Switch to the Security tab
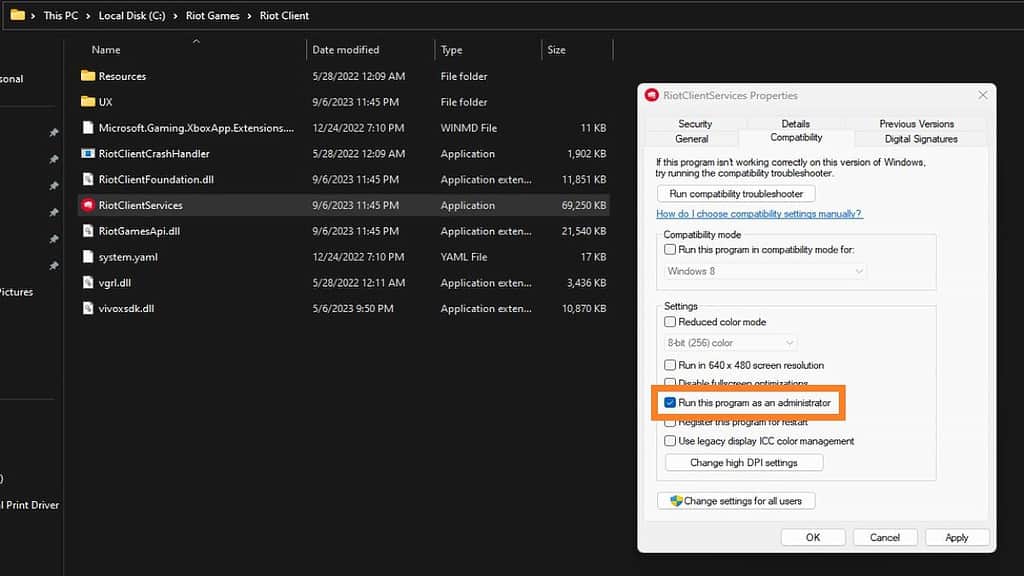The image size is (1024, 576). (695, 123)
